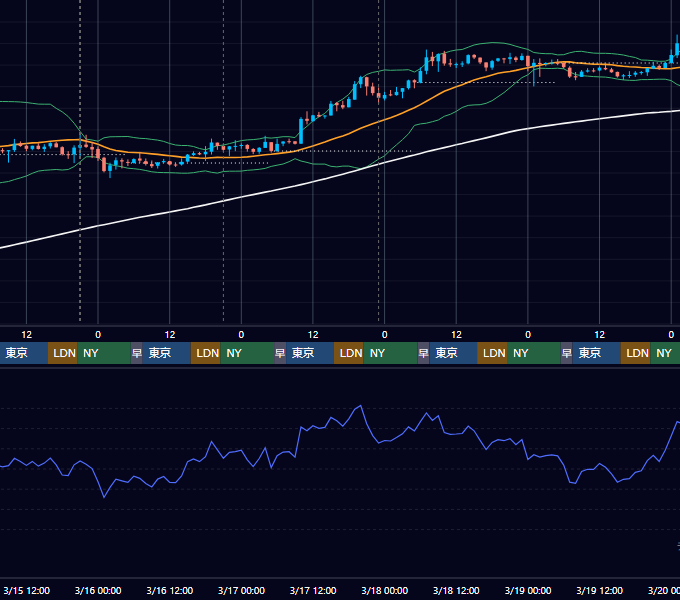Screen dimensions: 680x600
Task: Click the 東京 session block spanning 3/17 12:00
Action: 310,353
